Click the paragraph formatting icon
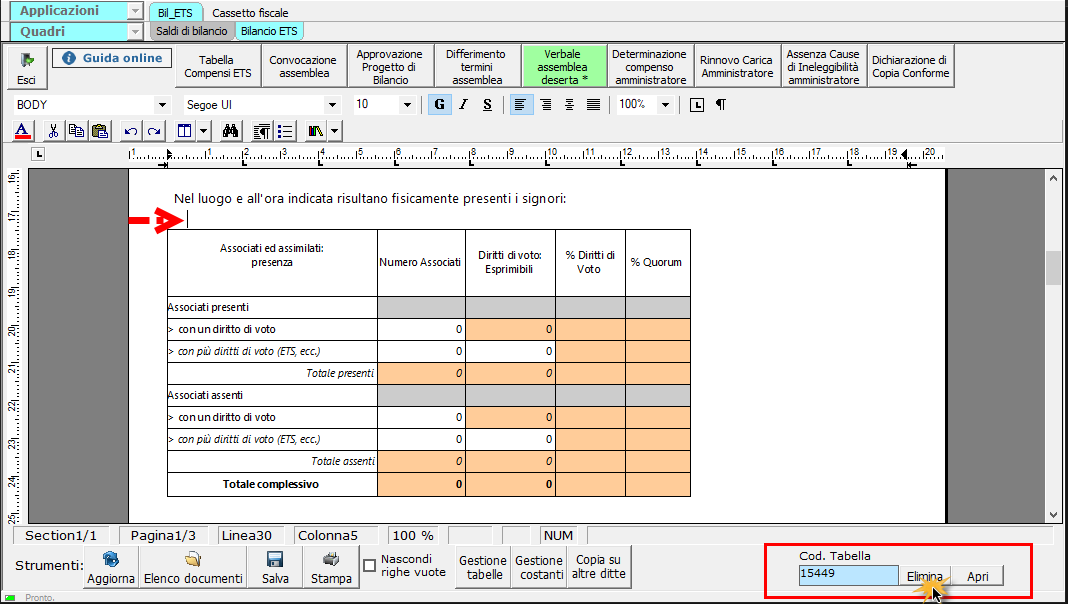The height and width of the screenshot is (604, 1068). point(261,131)
